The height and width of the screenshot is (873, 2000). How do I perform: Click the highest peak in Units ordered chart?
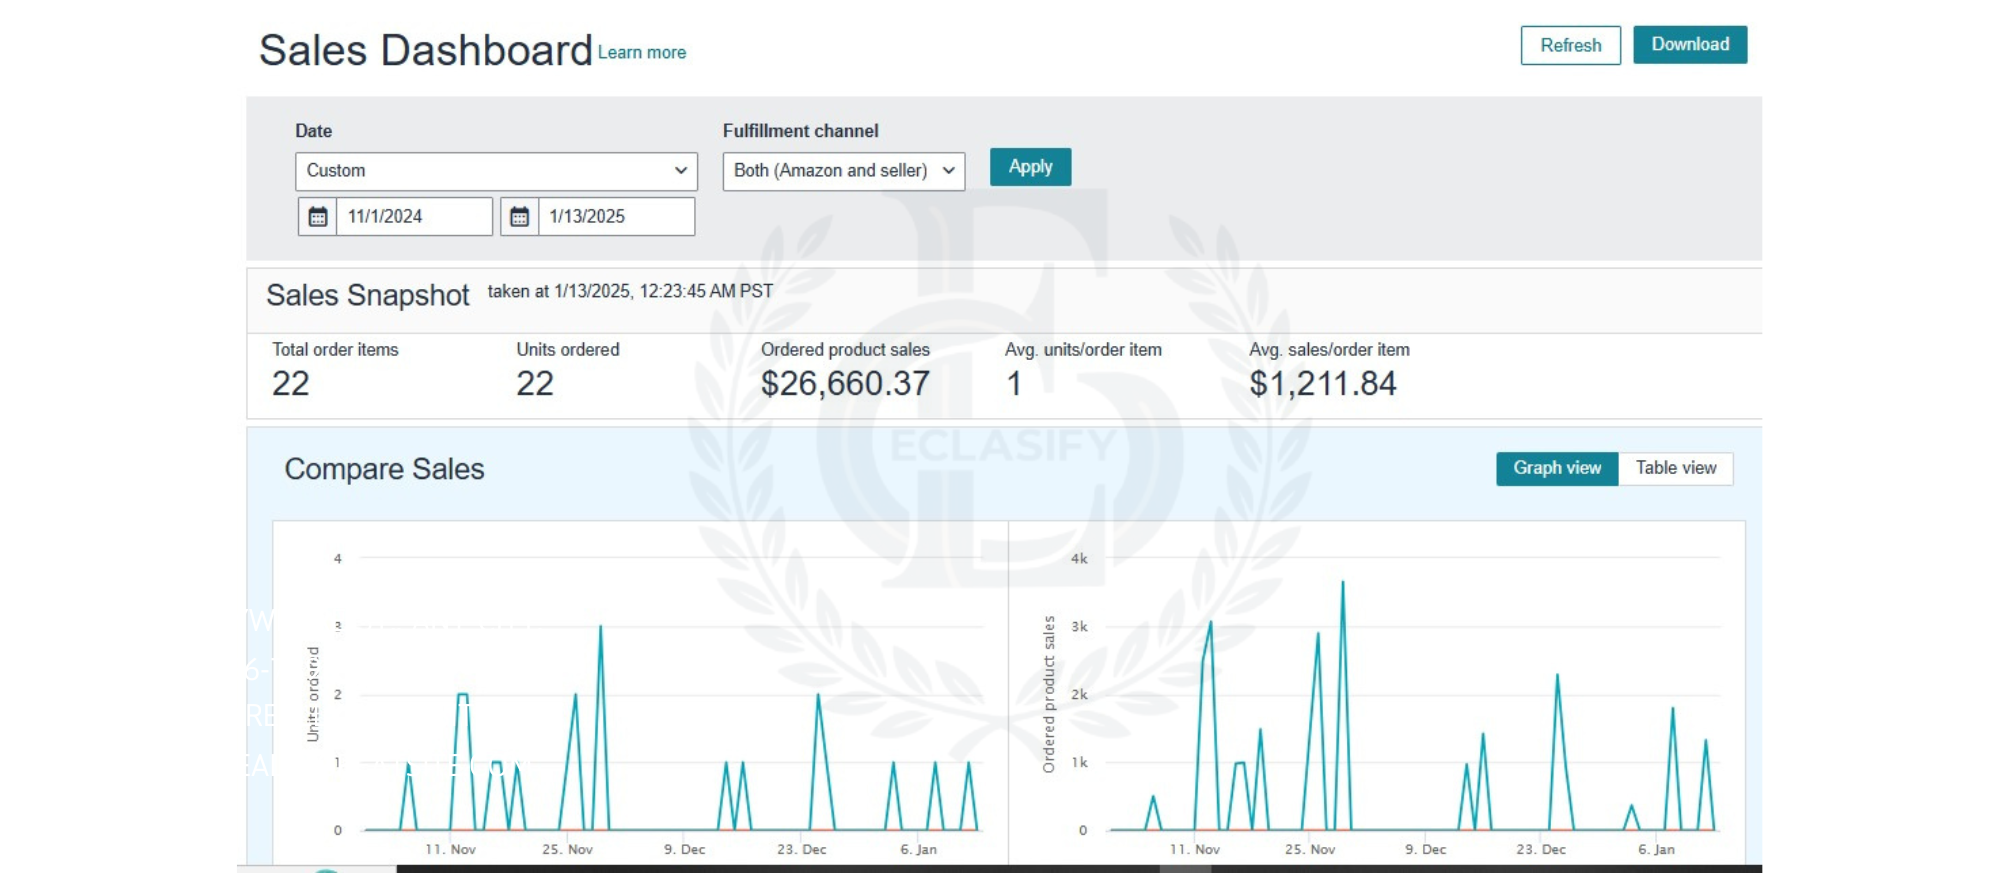point(600,627)
